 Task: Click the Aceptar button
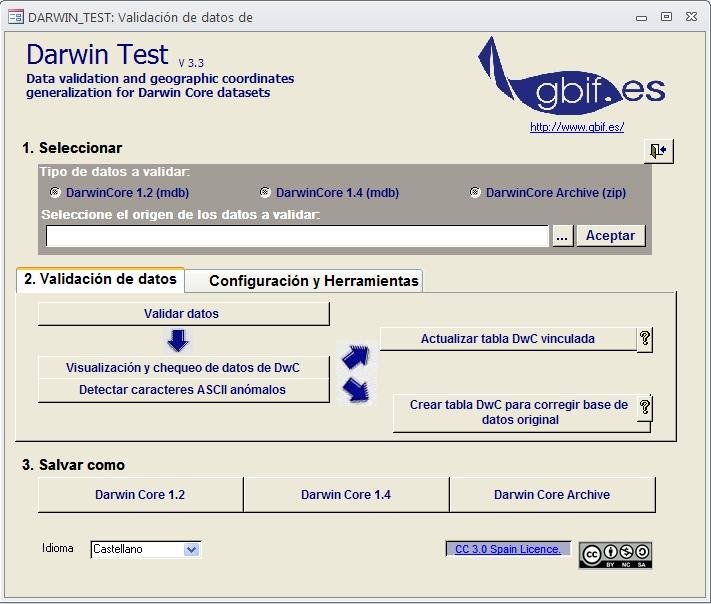pyautogui.click(x=610, y=236)
